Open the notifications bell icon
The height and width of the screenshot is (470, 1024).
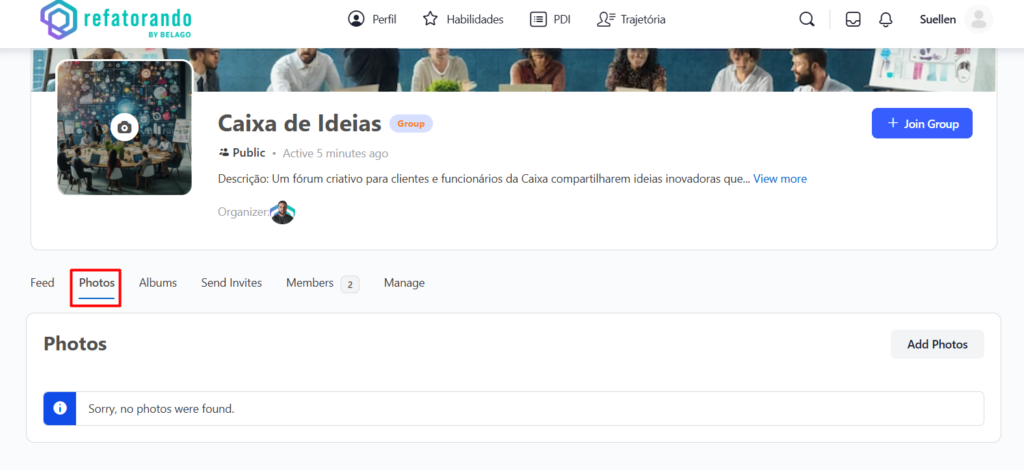[x=885, y=19]
